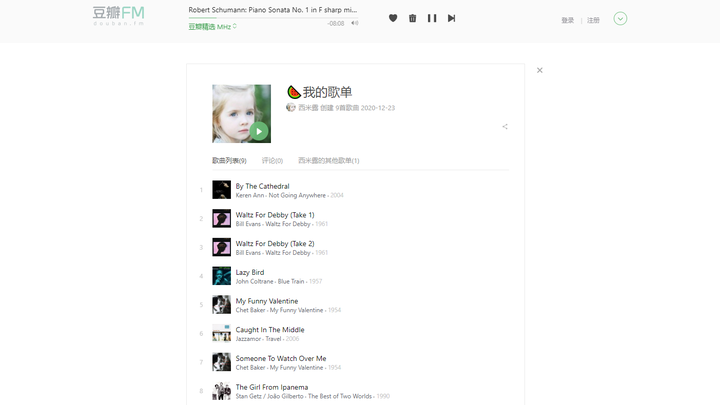Trash the currently playing song
Image resolution: width=720 pixels, height=405 pixels.
click(x=412, y=18)
